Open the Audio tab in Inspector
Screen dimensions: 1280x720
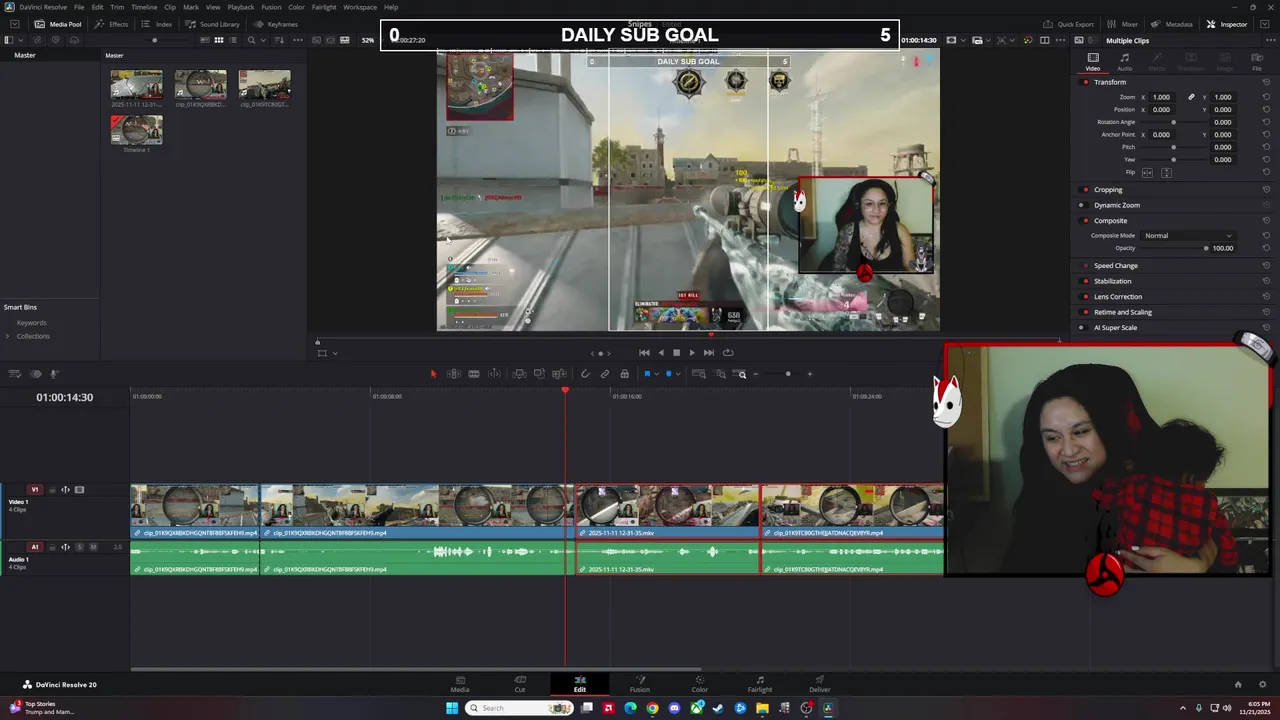1125,62
